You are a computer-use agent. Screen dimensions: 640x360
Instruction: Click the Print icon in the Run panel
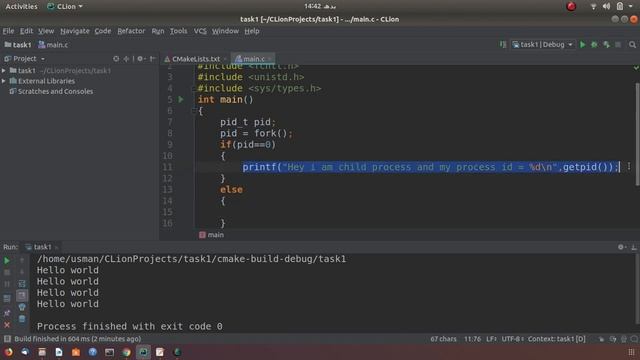click(22, 307)
